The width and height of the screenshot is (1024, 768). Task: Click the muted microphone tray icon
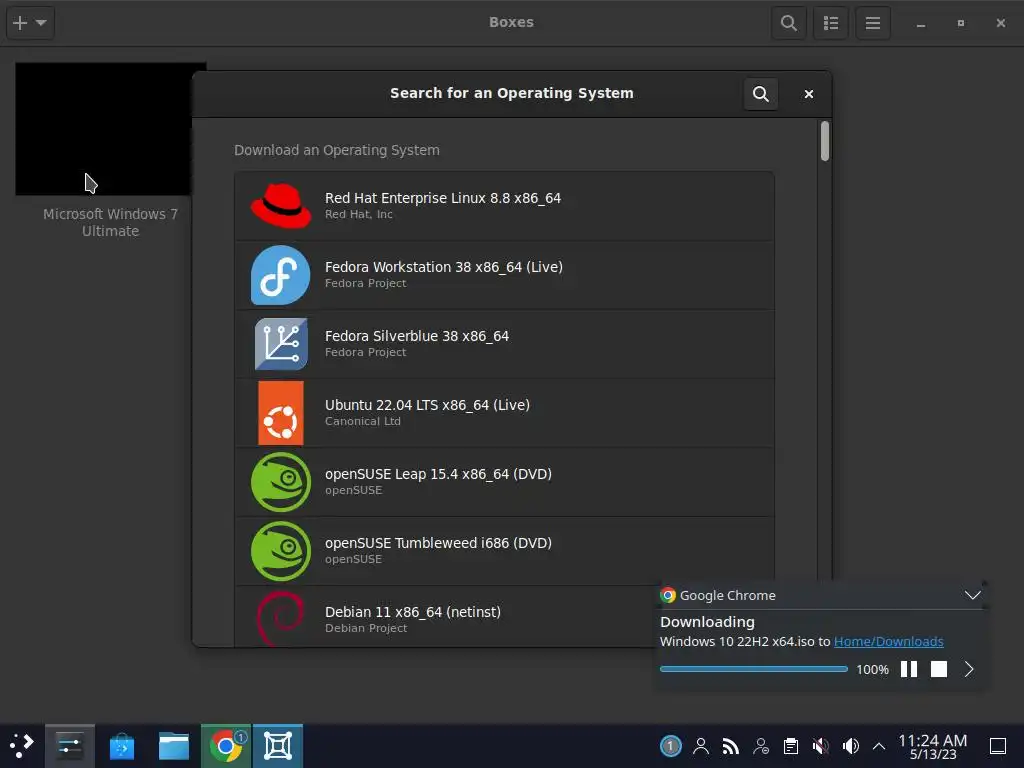[x=820, y=746]
